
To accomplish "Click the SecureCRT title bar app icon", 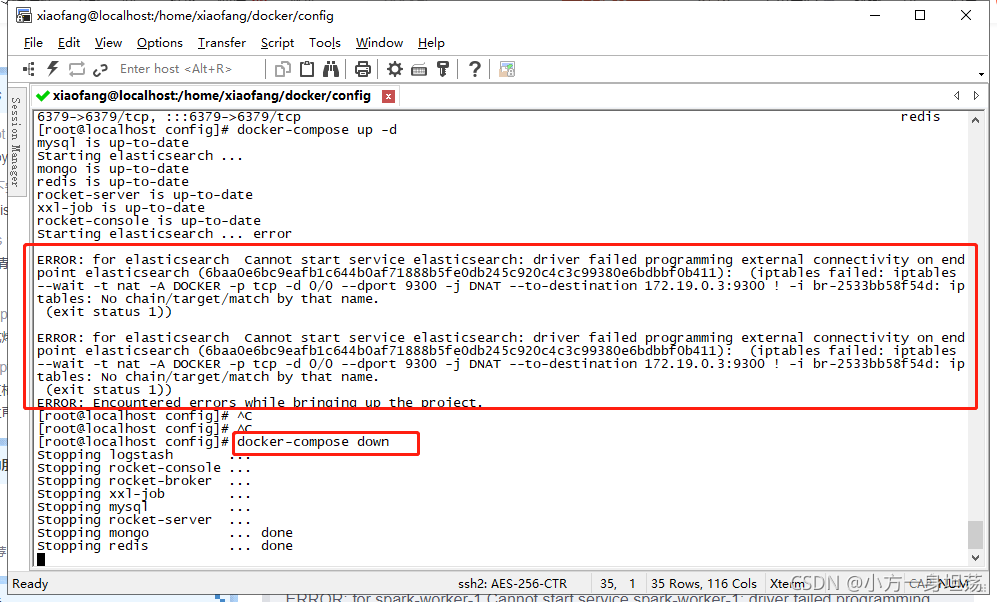I will (x=24, y=15).
